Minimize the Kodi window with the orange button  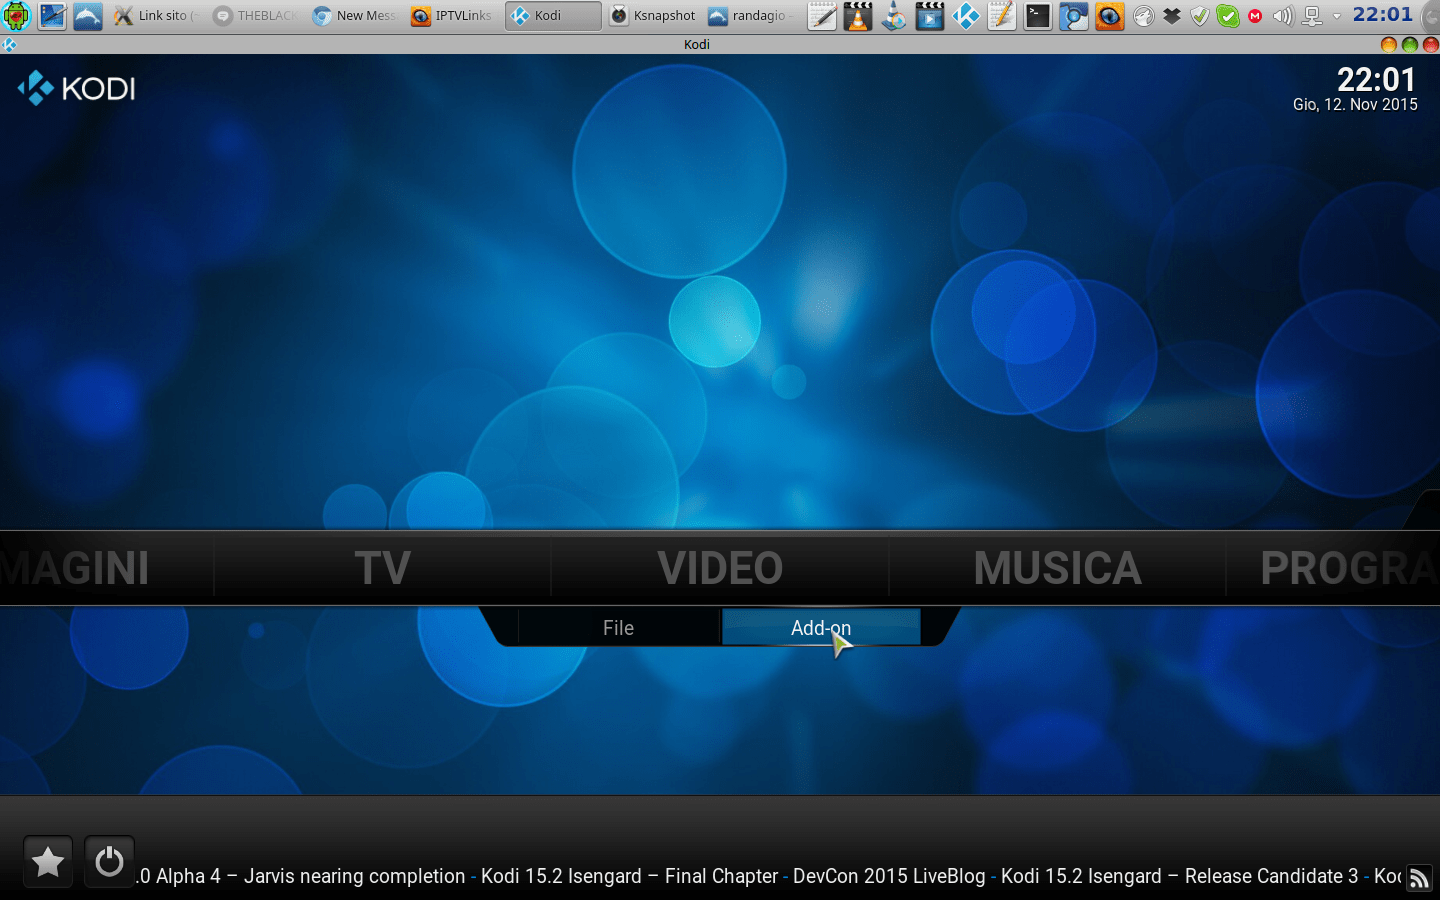[1388, 44]
